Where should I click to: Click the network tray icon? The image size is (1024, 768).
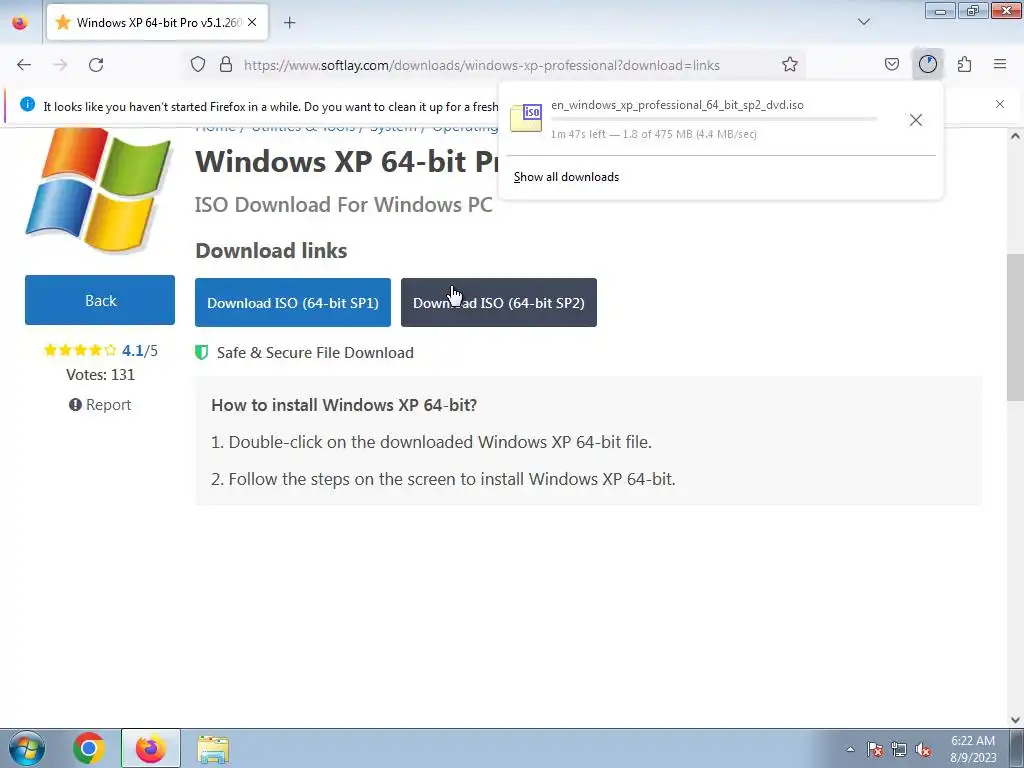coord(899,749)
